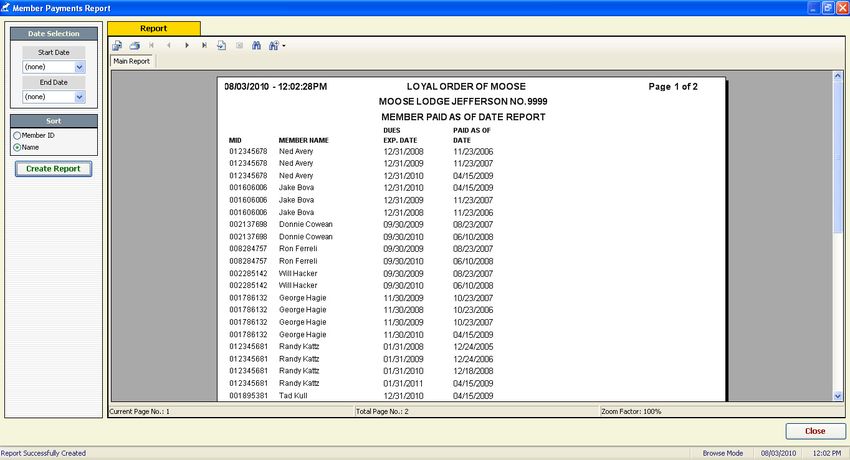Click the dues date 01/31/2011

point(403,384)
